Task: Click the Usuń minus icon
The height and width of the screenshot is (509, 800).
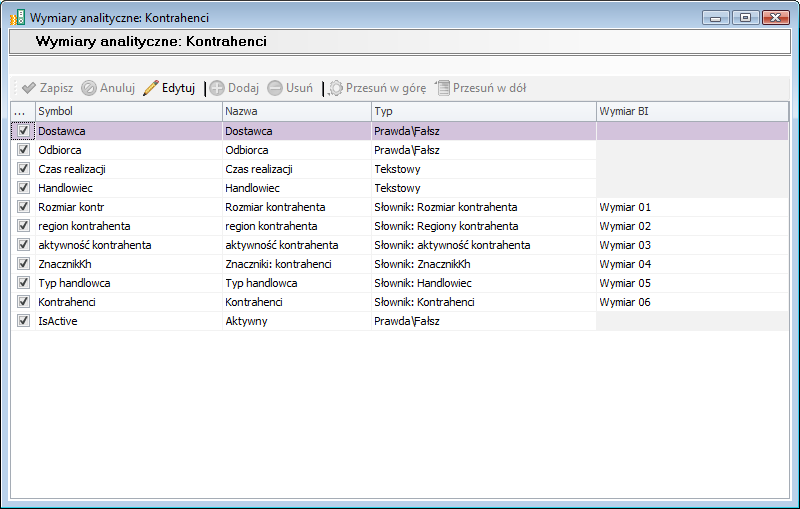Action: tap(275, 88)
